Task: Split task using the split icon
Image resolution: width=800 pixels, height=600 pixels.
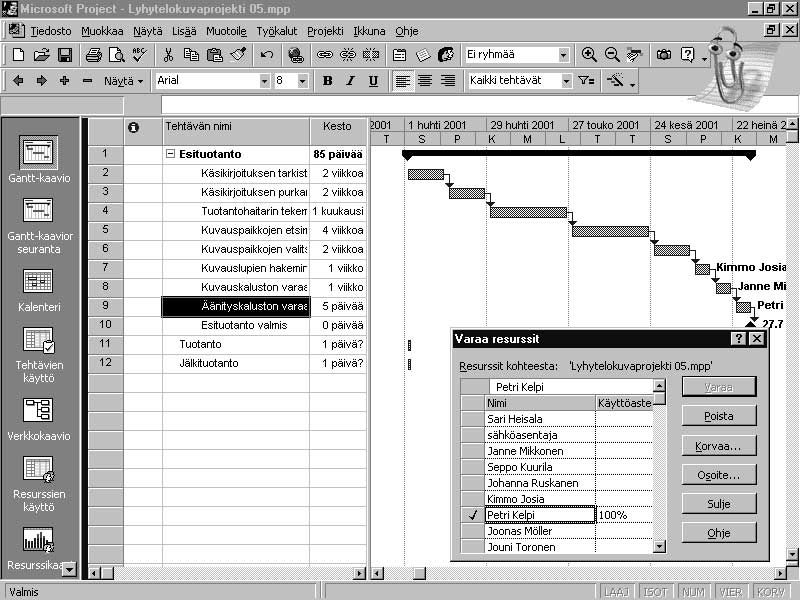Action: [371, 55]
